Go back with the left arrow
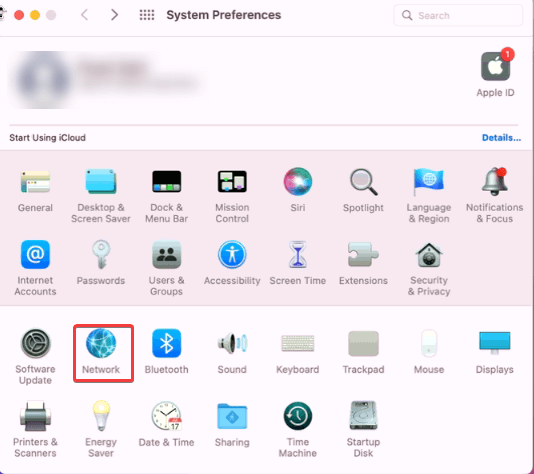This screenshot has width=534, height=474. [84, 15]
